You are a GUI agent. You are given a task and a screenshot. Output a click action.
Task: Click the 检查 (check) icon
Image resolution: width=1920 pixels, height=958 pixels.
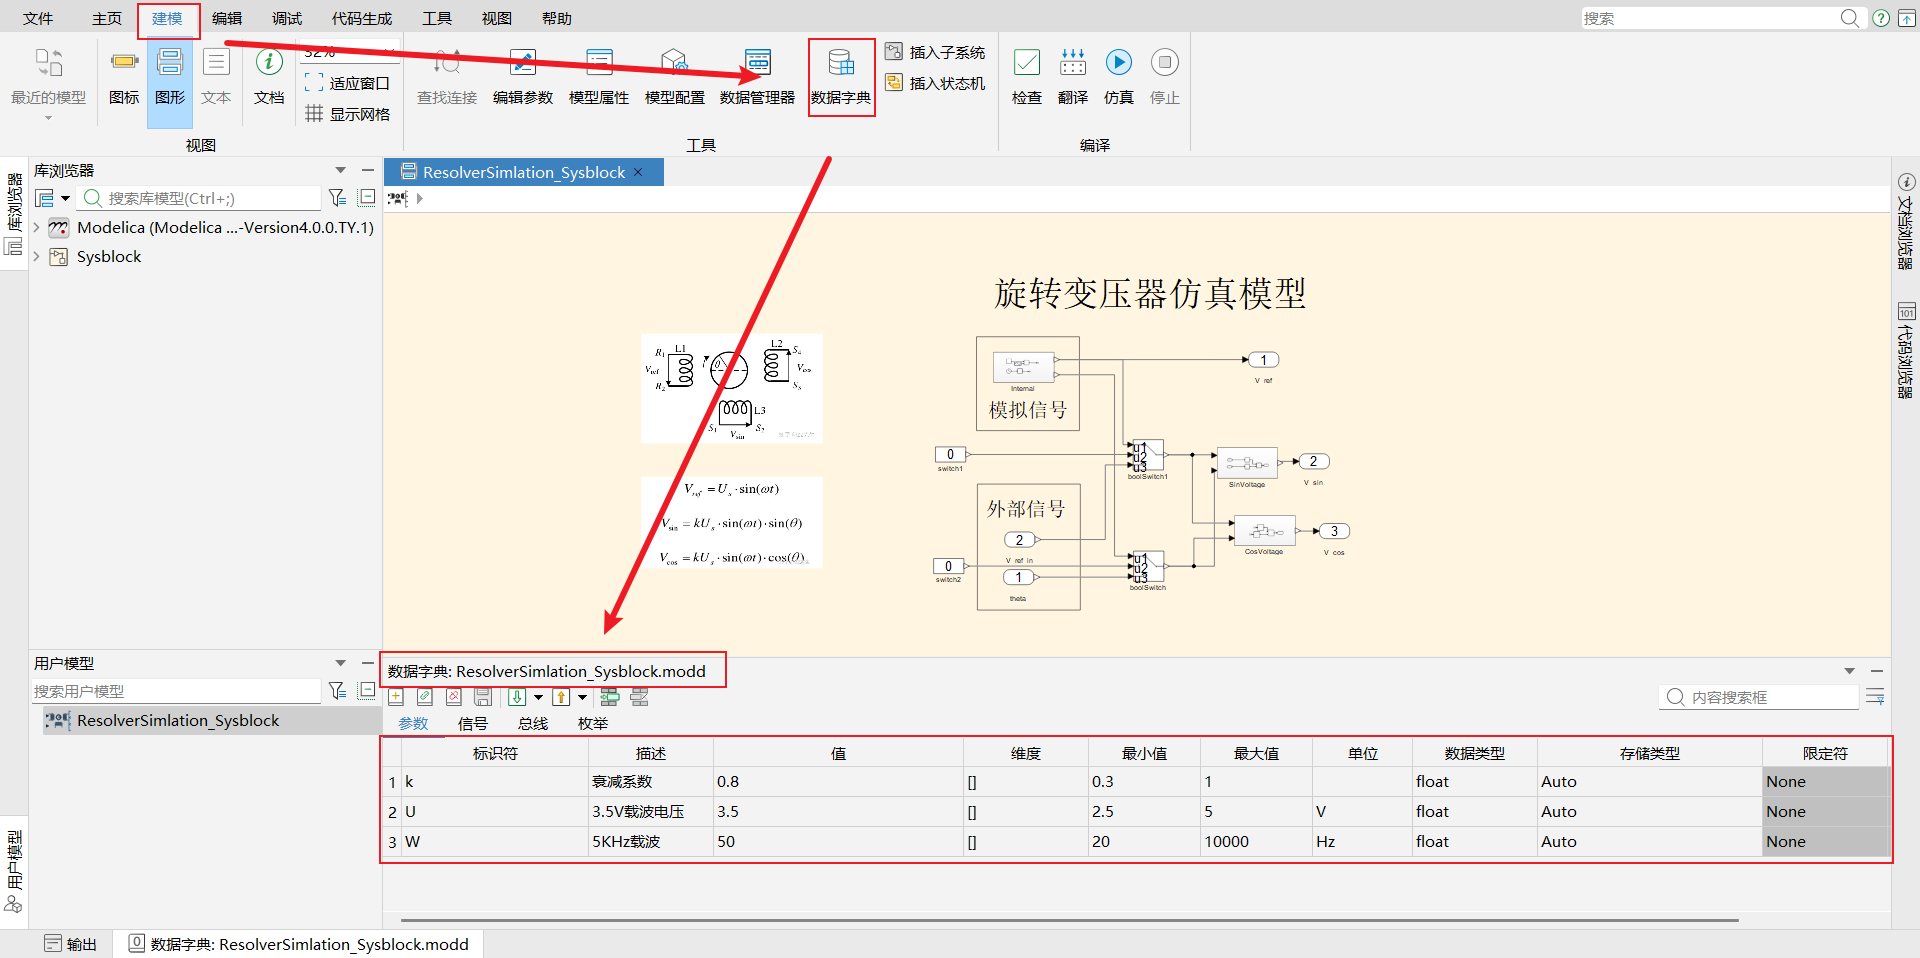click(x=1026, y=64)
